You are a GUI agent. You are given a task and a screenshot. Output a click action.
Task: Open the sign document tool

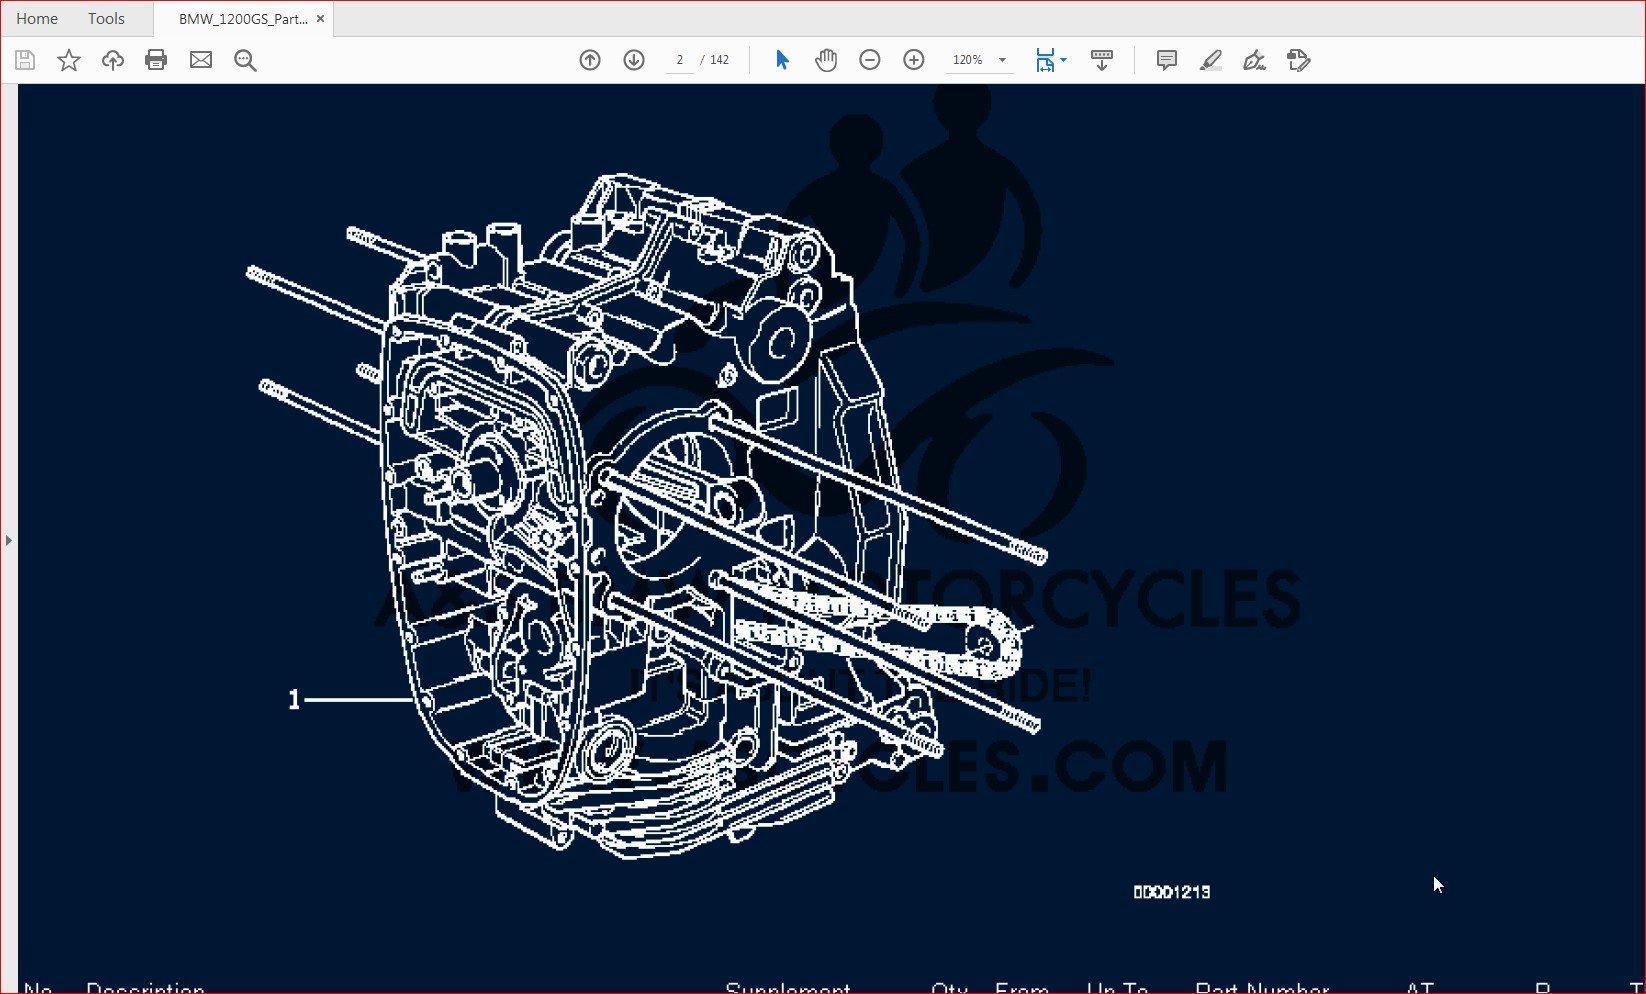pyautogui.click(x=1254, y=60)
